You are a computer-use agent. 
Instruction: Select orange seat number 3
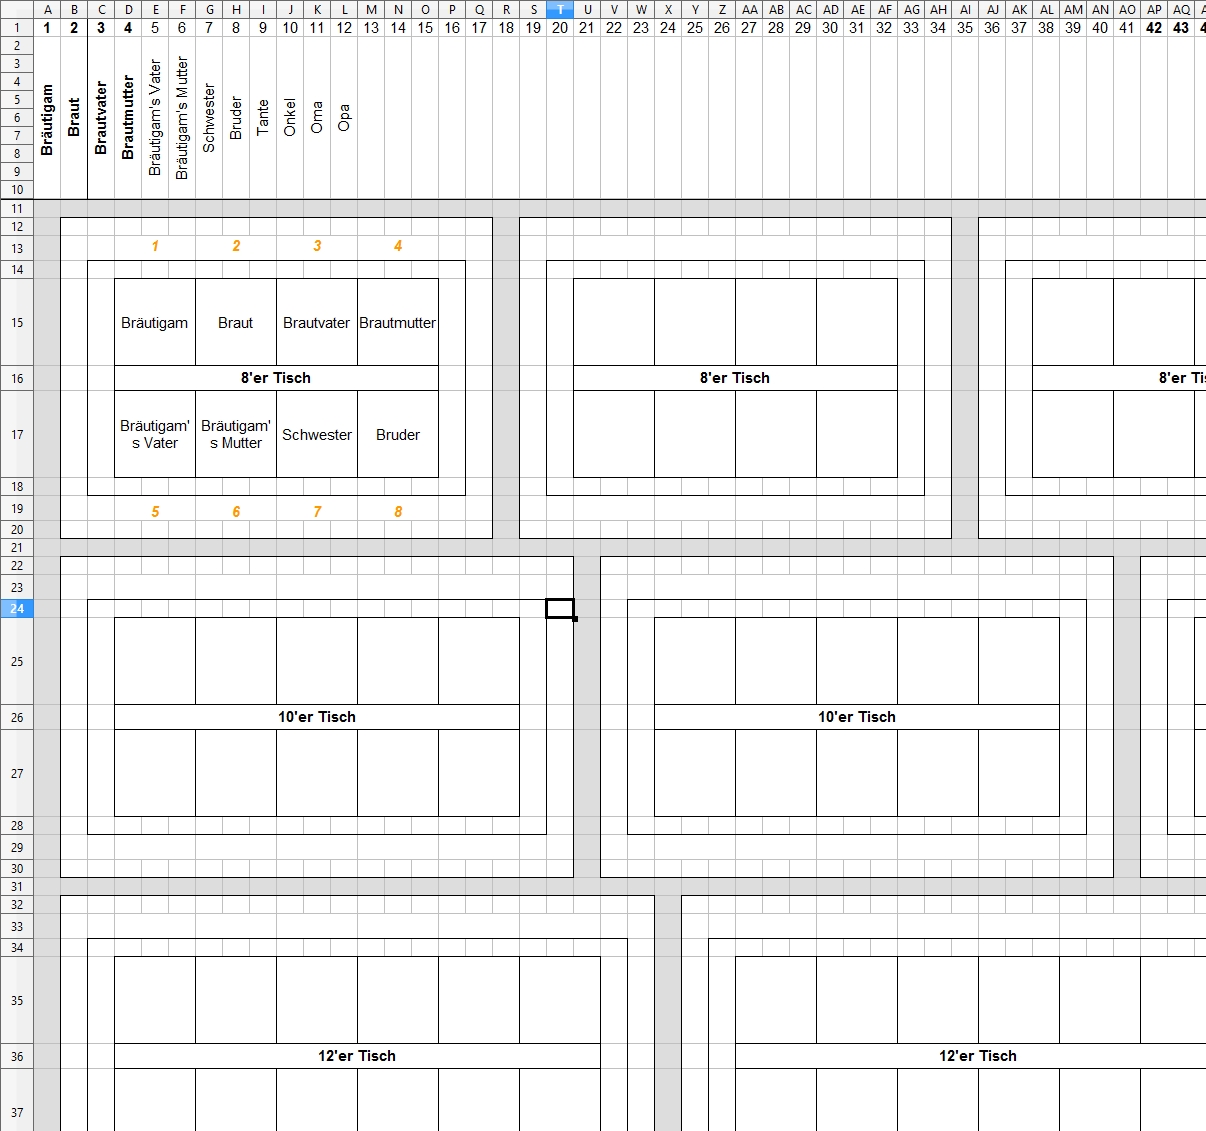pos(317,246)
